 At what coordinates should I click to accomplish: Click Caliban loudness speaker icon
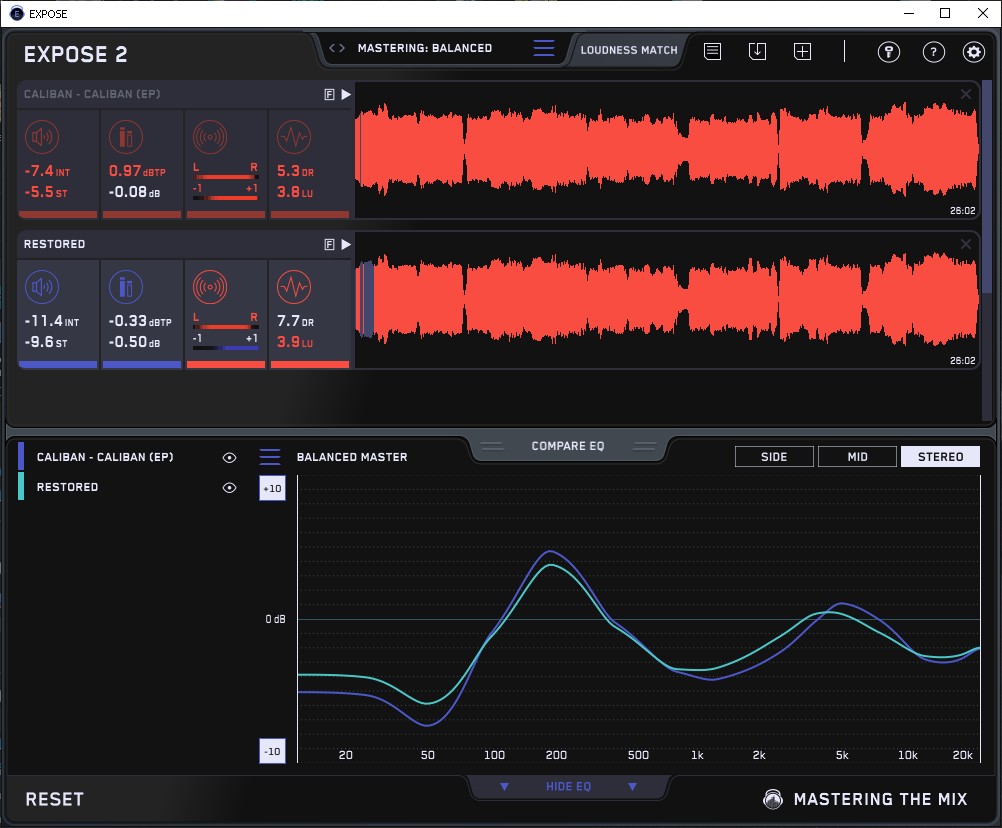42,137
